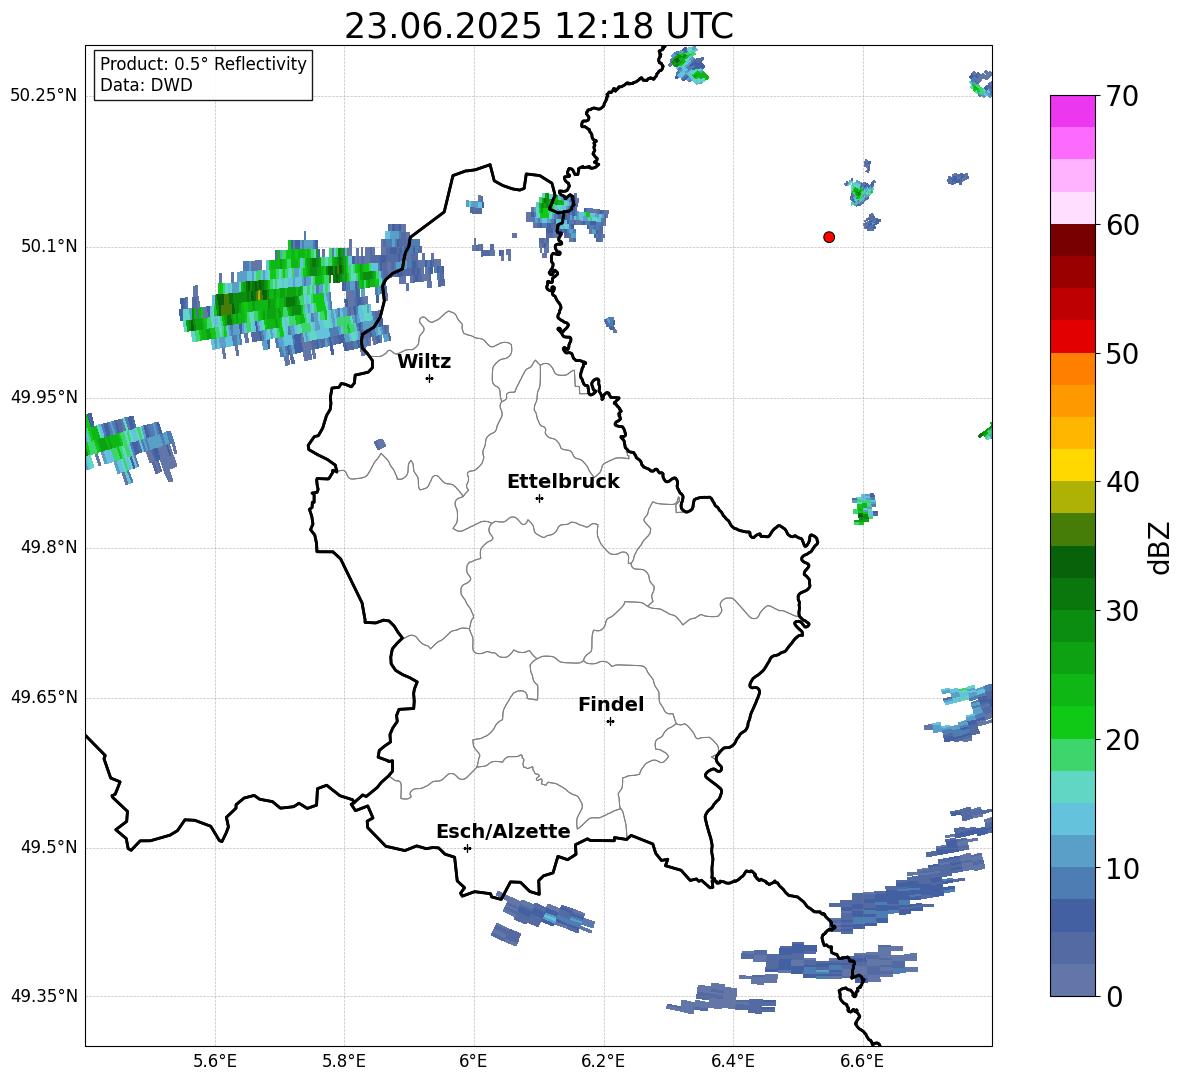Screen dimensions: 1184x1081
Task: Click the 50 label on the colorbar
Action: point(1122,353)
